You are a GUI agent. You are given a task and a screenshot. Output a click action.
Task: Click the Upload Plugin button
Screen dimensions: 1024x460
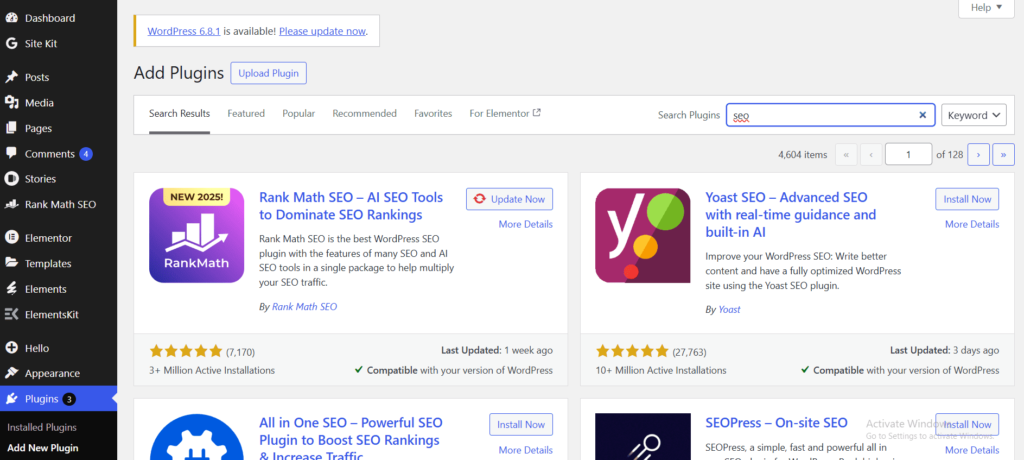[268, 73]
